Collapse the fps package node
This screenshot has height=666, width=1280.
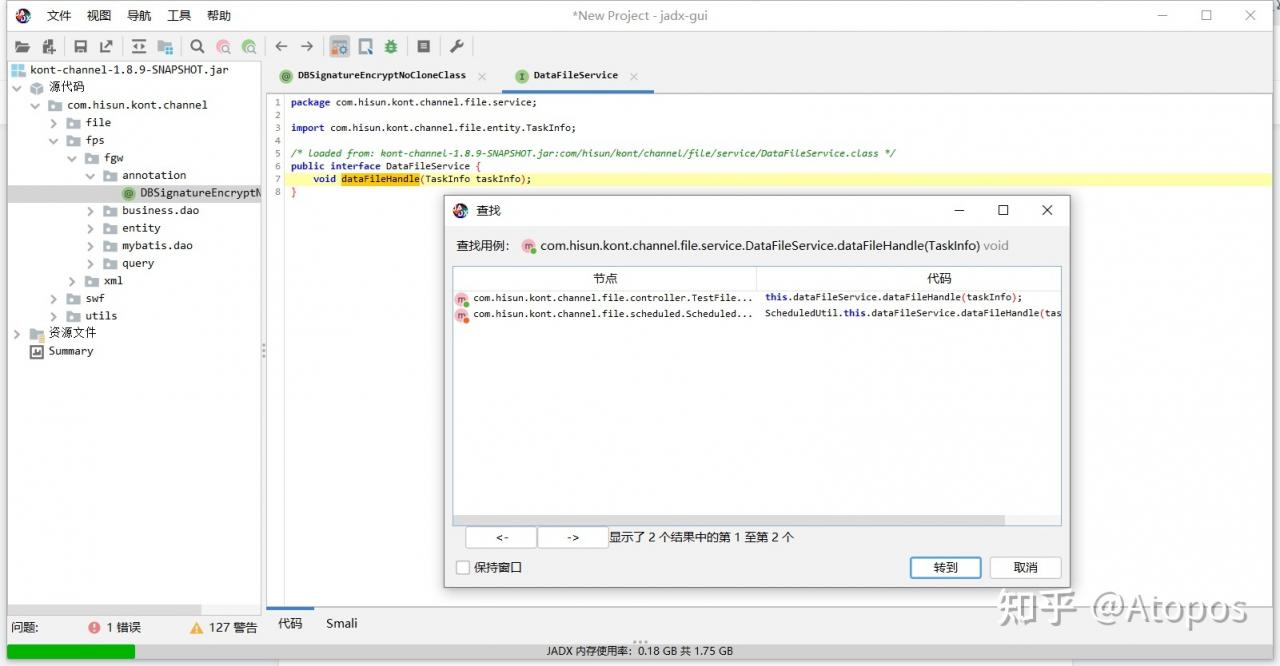(x=54, y=140)
